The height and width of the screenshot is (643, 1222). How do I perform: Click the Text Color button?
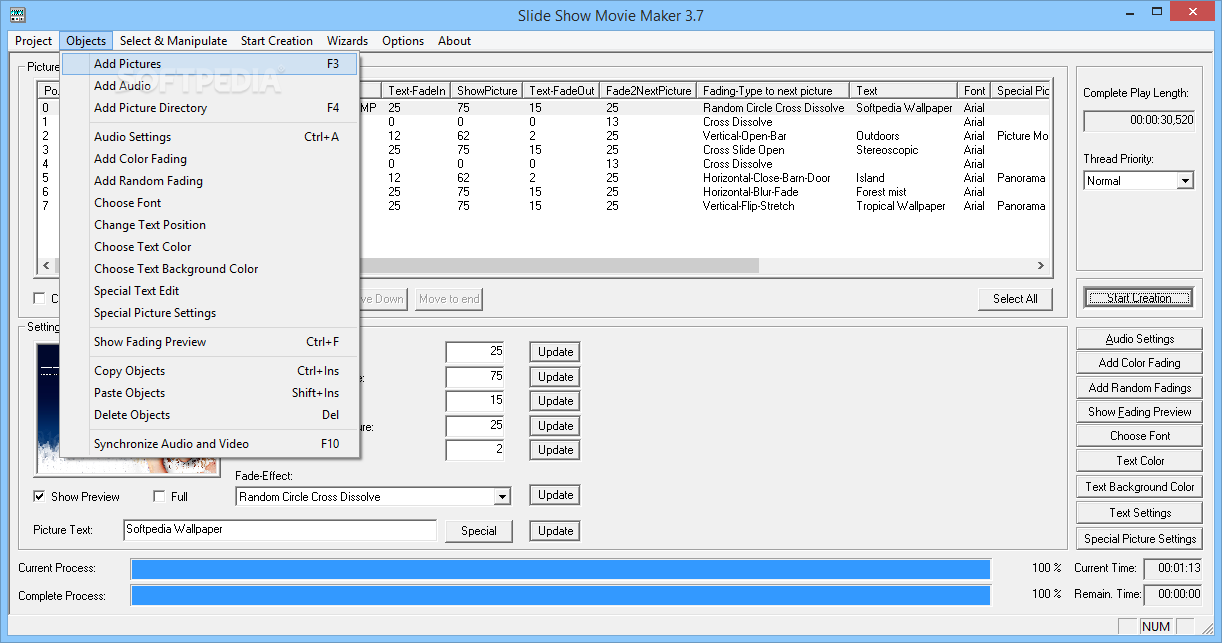click(x=1140, y=461)
